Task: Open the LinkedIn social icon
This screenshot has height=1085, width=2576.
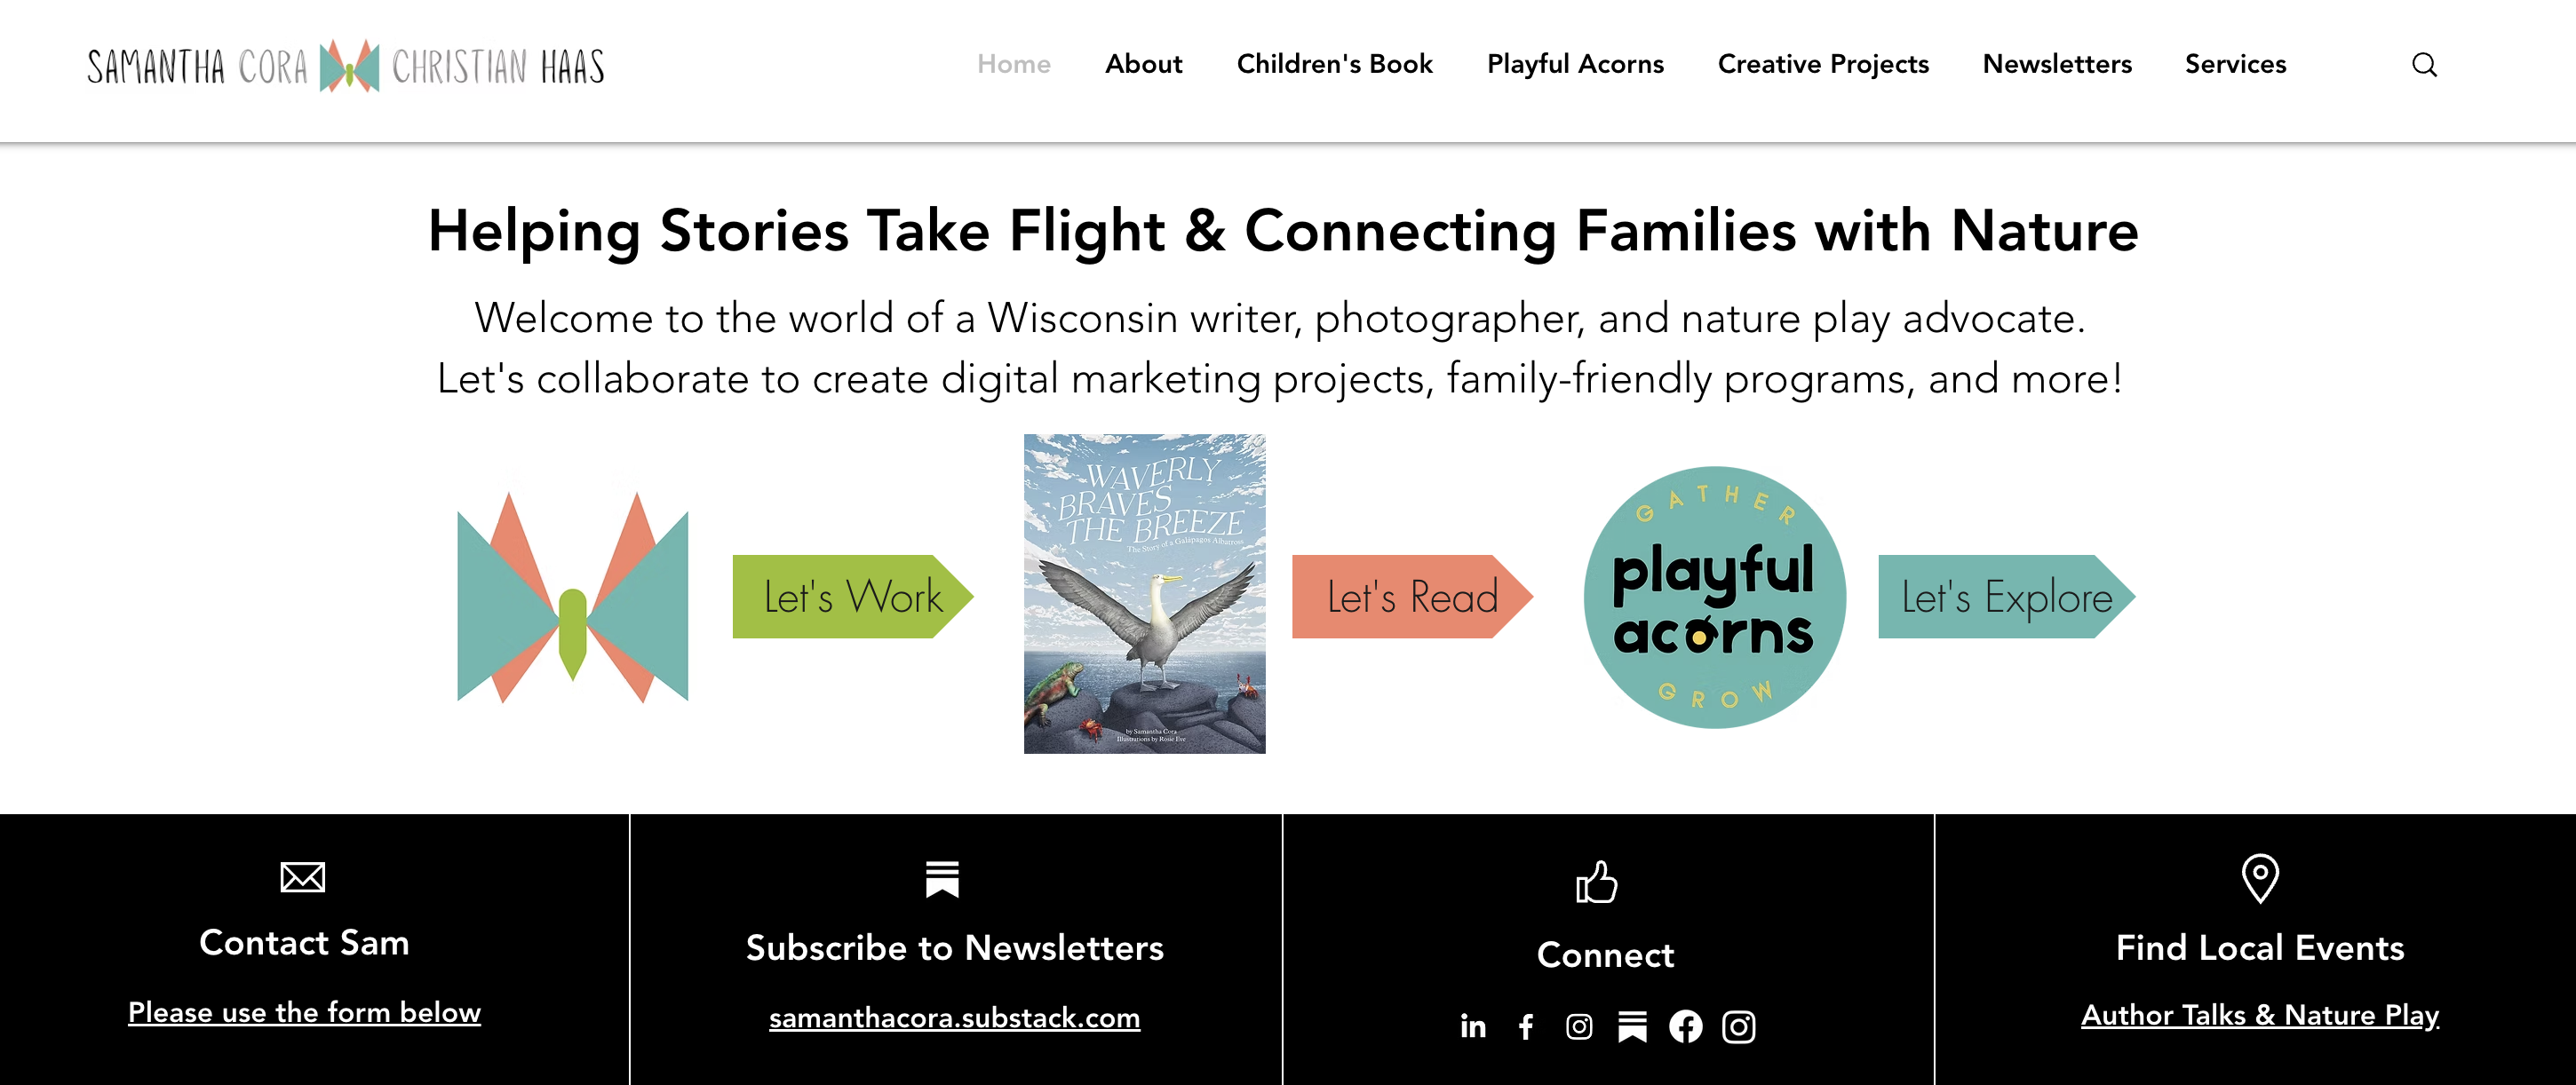Action: (1472, 1026)
